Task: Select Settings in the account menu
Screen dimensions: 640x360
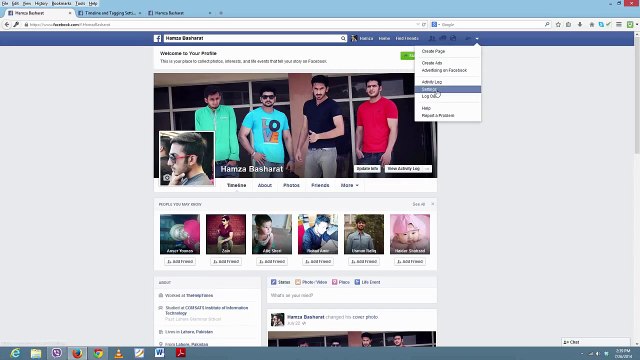Action: point(448,89)
